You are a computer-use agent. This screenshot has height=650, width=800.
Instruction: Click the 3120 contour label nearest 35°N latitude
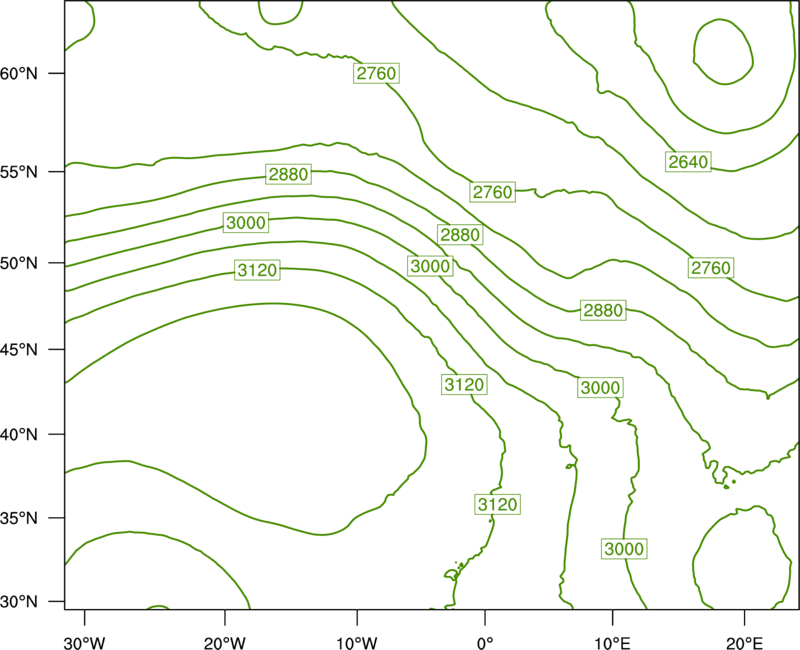click(497, 504)
